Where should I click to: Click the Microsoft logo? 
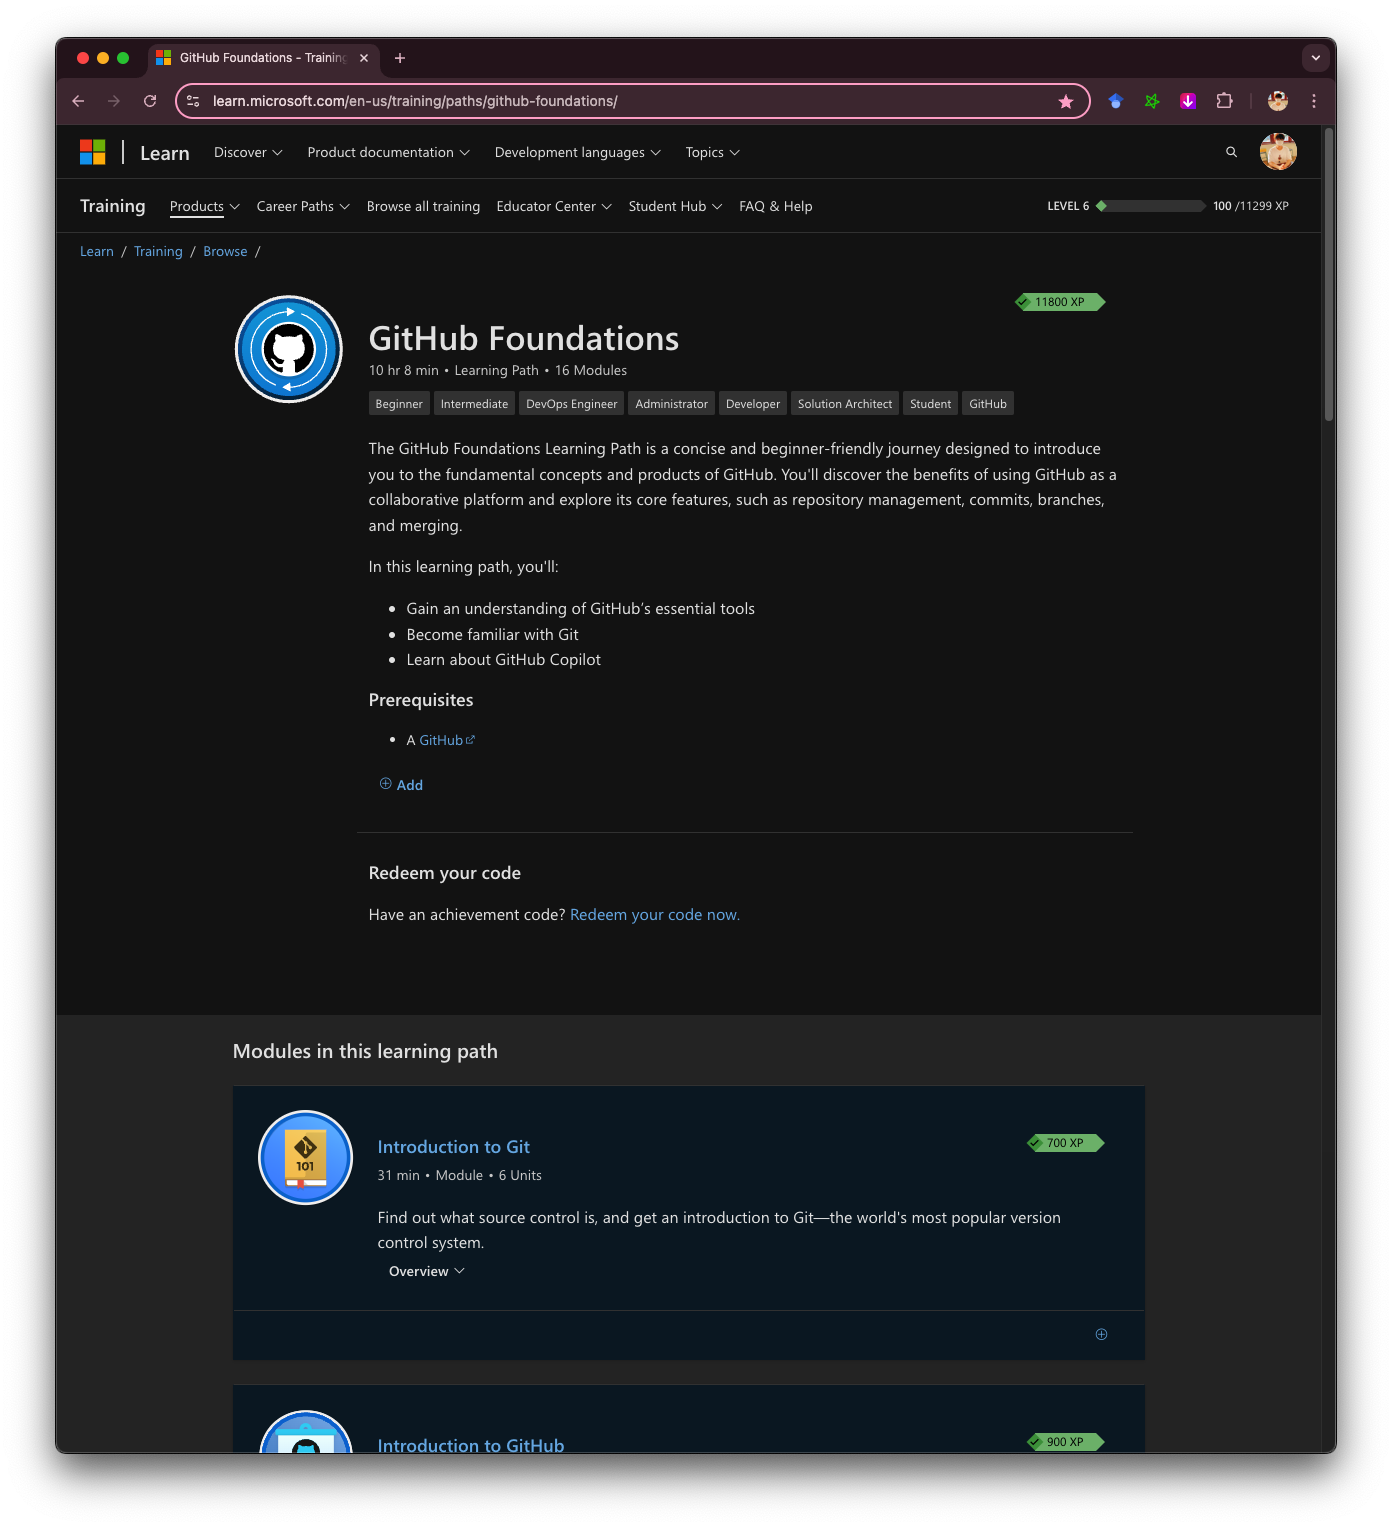pos(93,152)
